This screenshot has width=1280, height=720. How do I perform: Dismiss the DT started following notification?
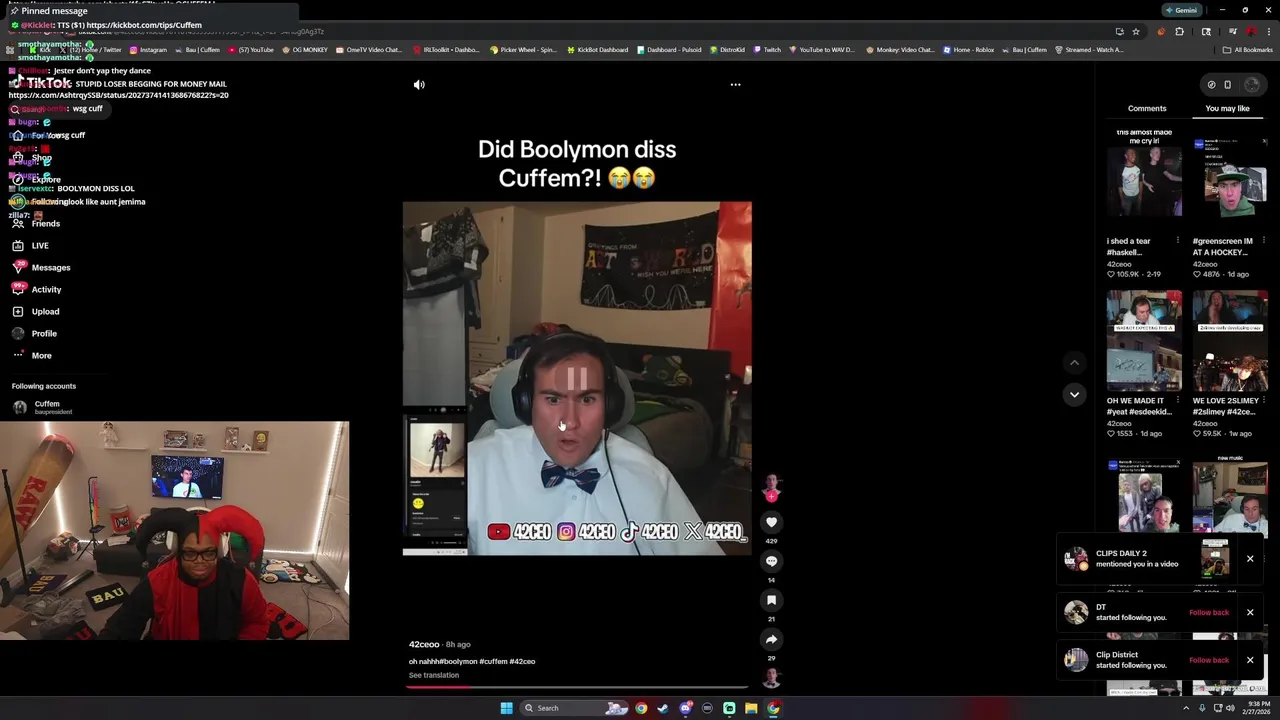coord(1250,612)
